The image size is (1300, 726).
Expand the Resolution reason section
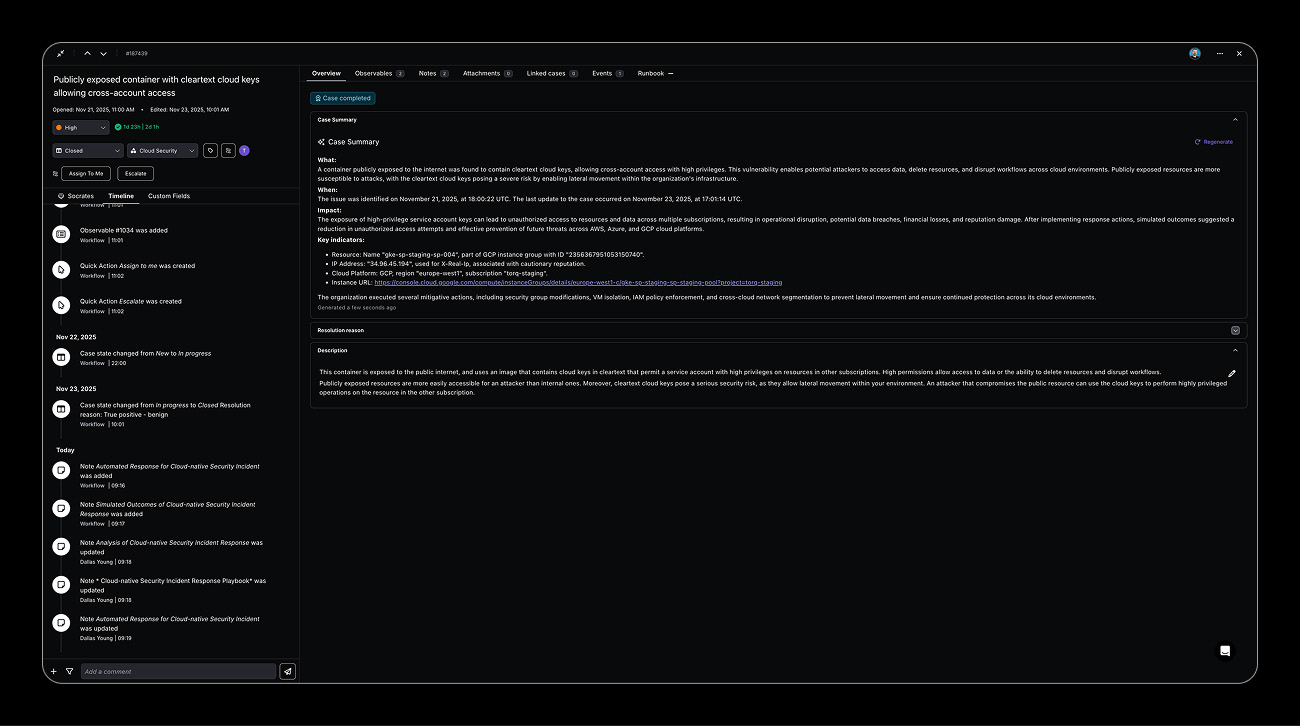1235,330
